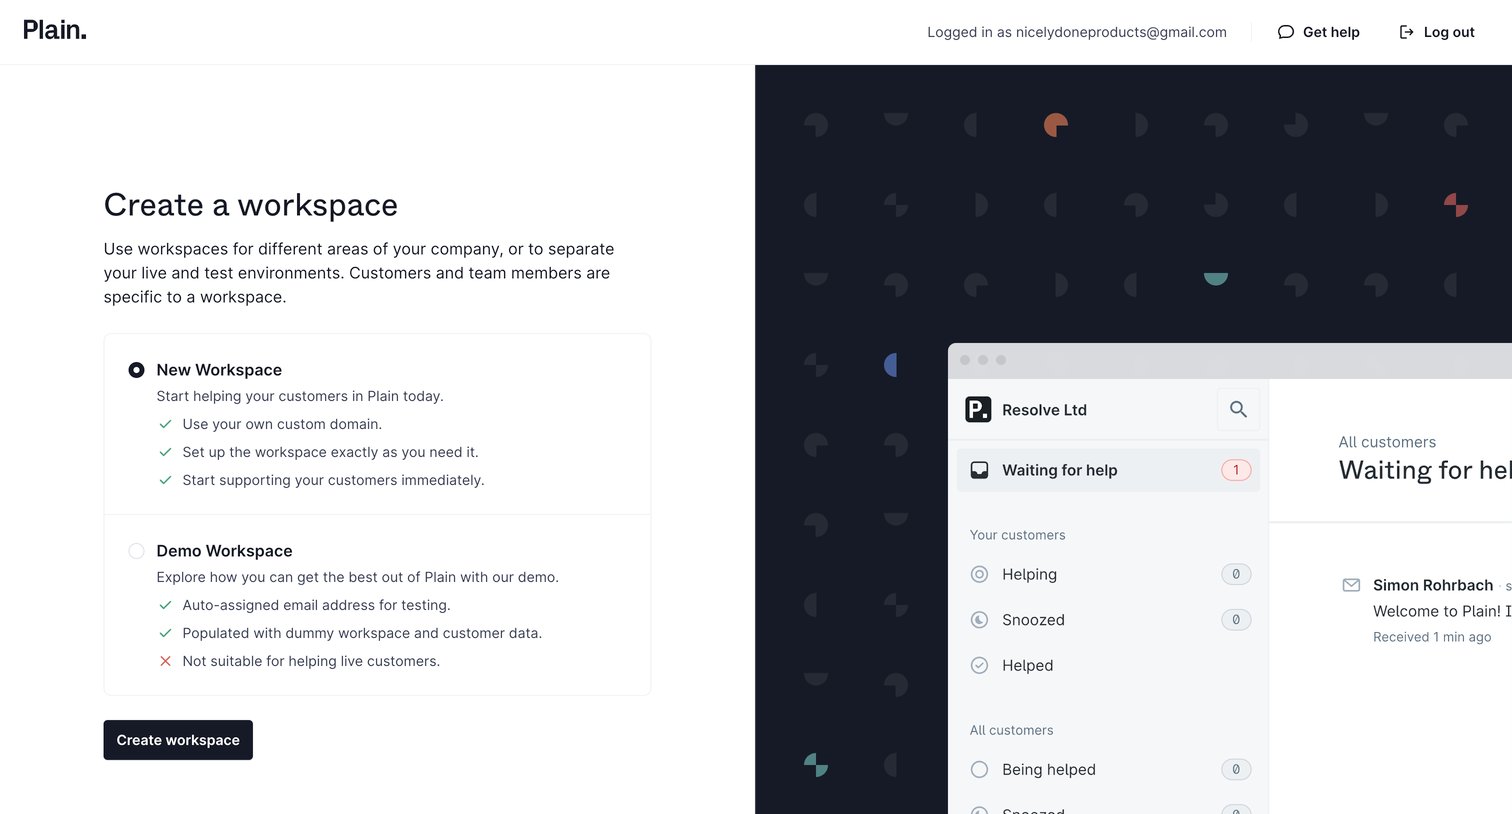Click the Snoozed moon icon under Your customers
This screenshot has height=814, width=1512.
pyautogui.click(x=980, y=620)
